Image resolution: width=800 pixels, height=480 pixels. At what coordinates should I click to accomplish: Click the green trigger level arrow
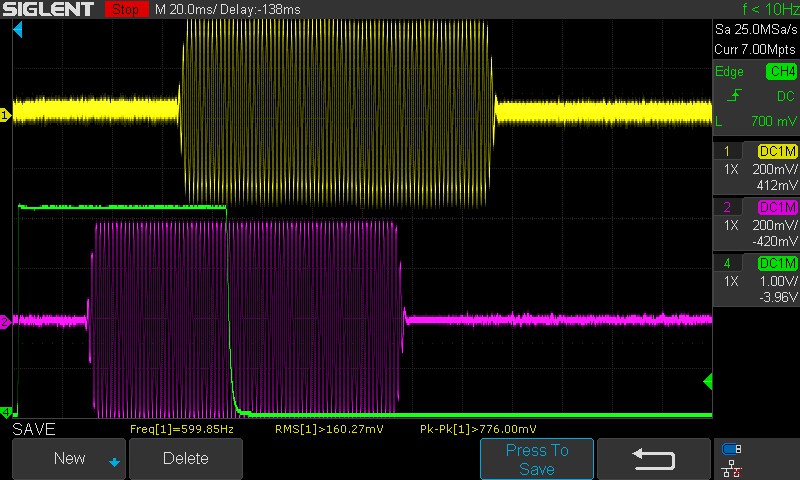click(708, 381)
